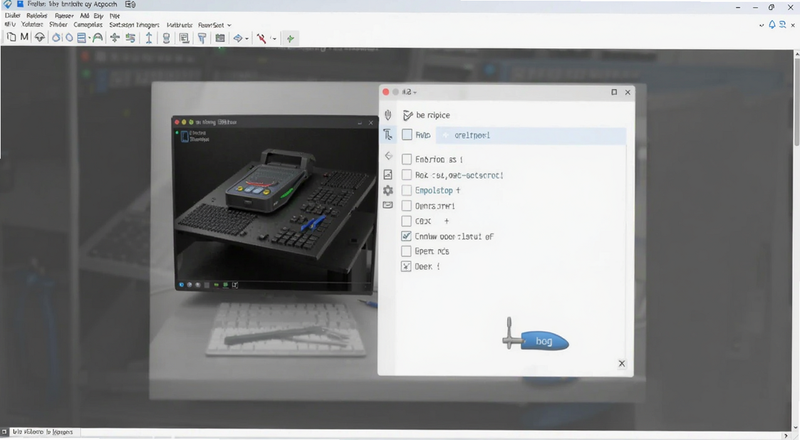Viewport: 800px width, 440px height.
Task: Tick the 'Epert' checkbox
Action: click(406, 251)
